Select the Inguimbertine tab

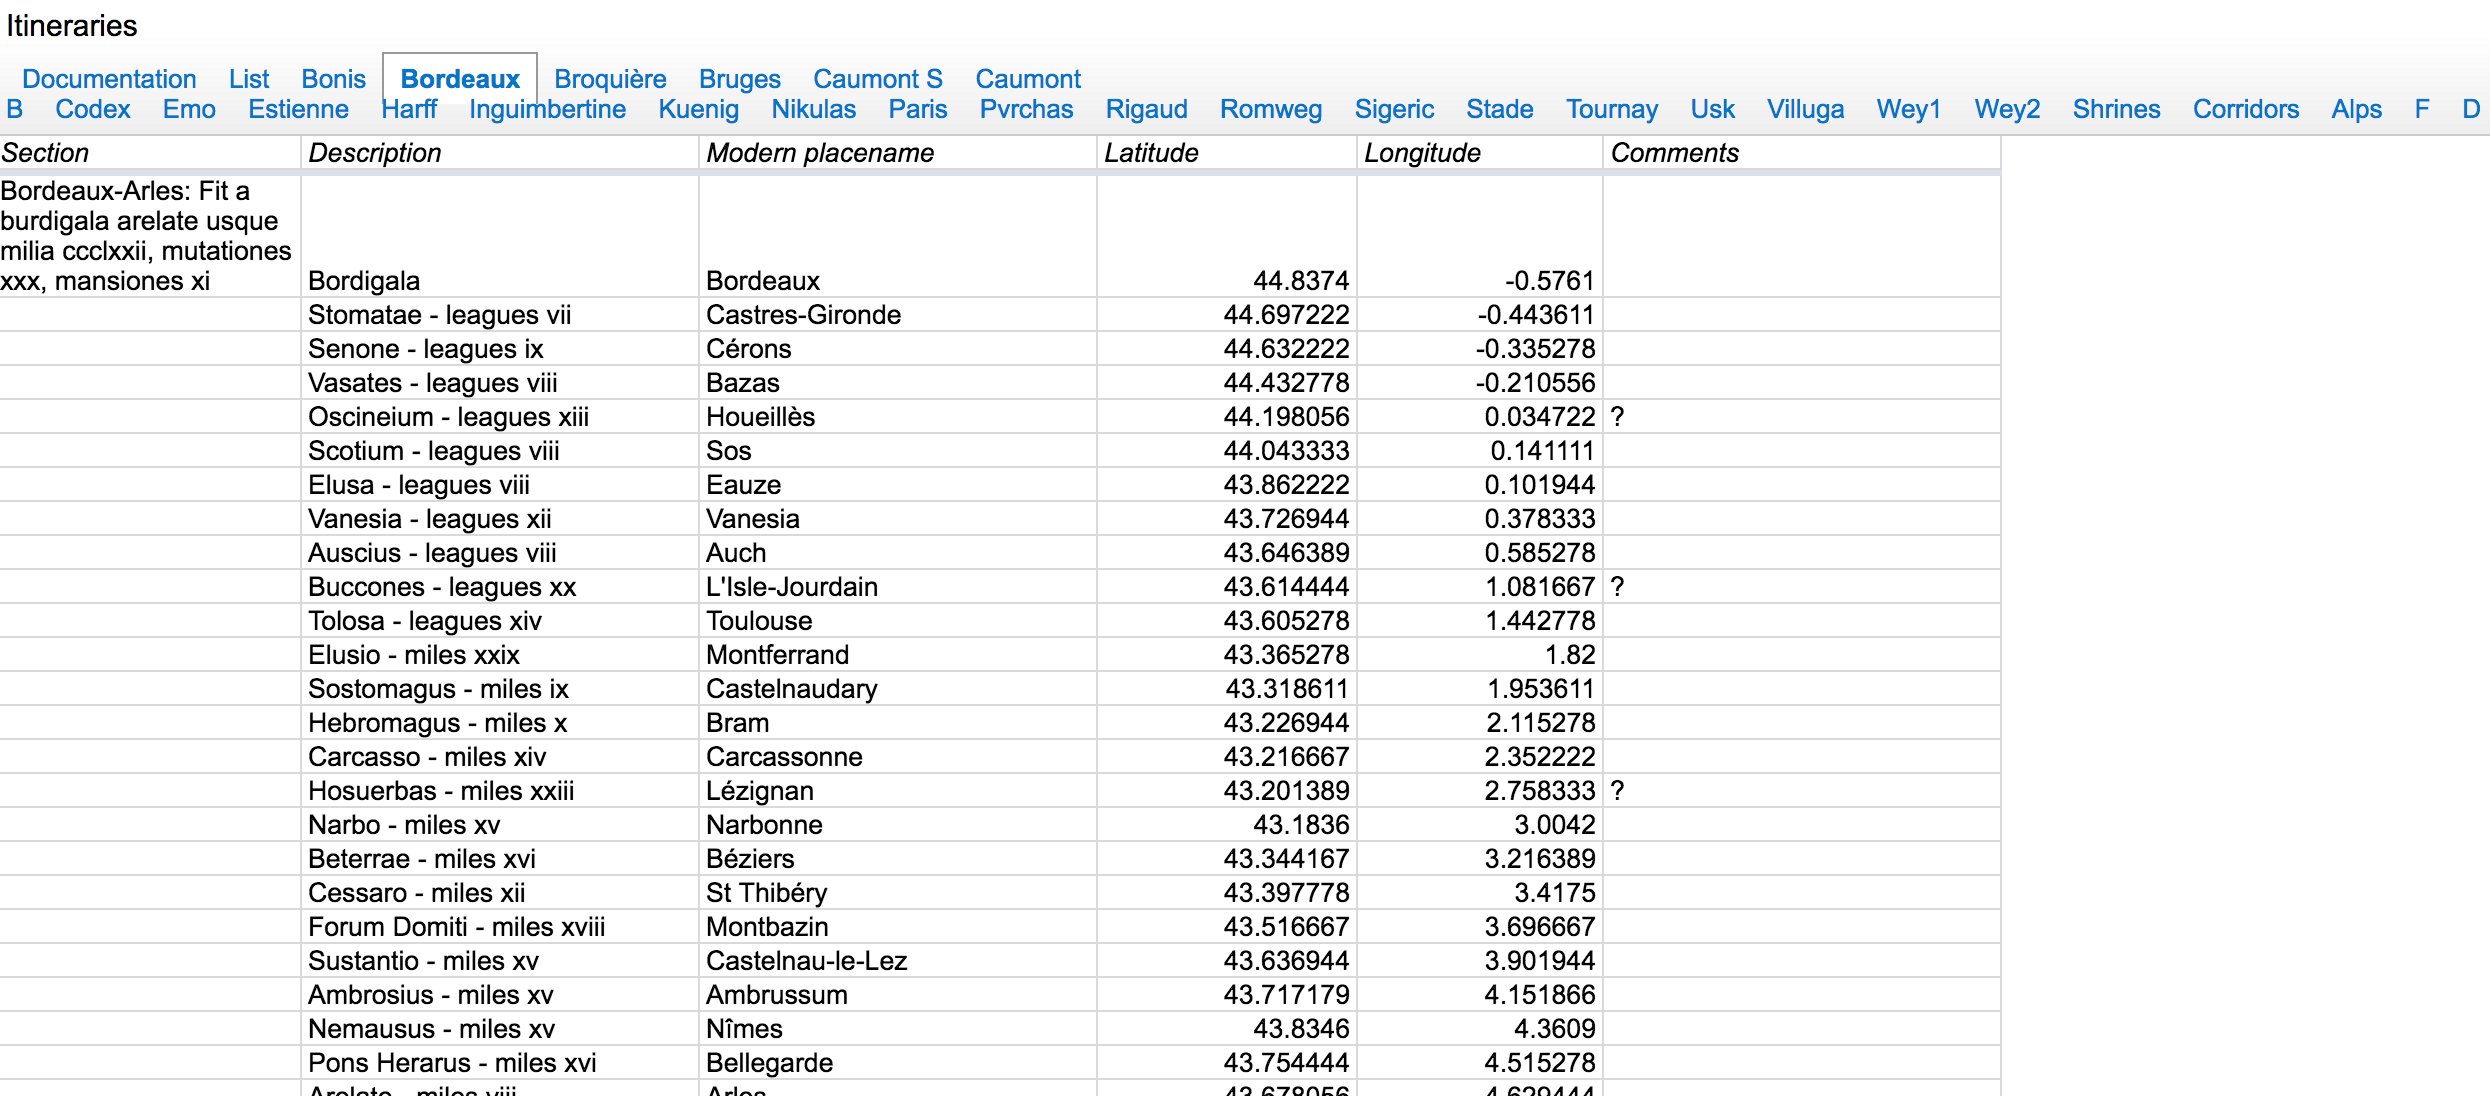point(547,109)
